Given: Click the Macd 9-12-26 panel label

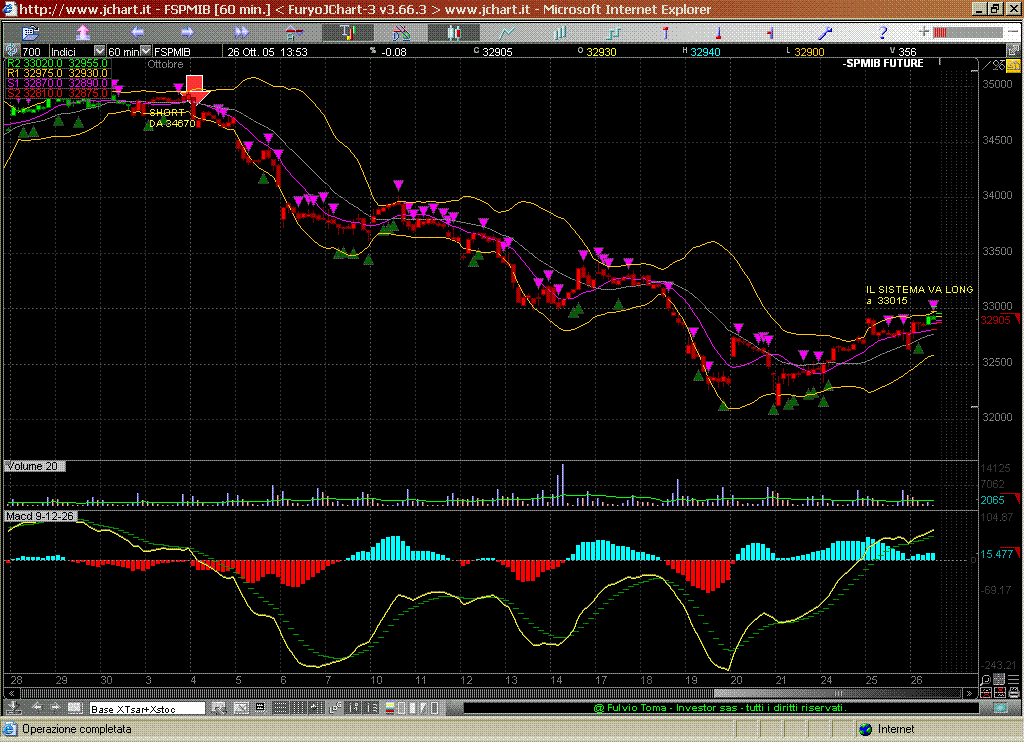Looking at the screenshot, I should 42,516.
